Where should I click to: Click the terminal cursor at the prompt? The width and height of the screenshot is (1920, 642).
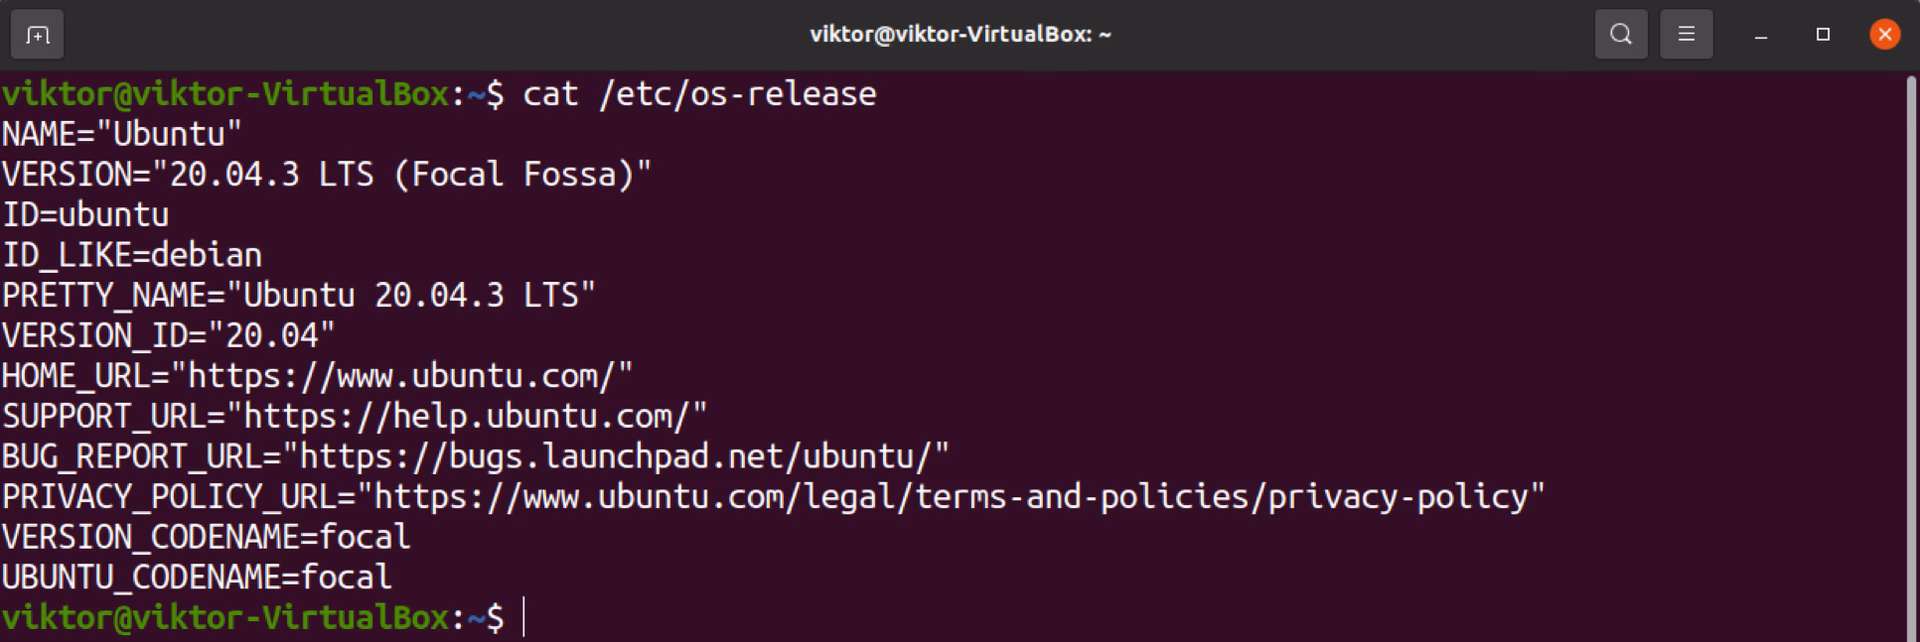[x=524, y=617]
